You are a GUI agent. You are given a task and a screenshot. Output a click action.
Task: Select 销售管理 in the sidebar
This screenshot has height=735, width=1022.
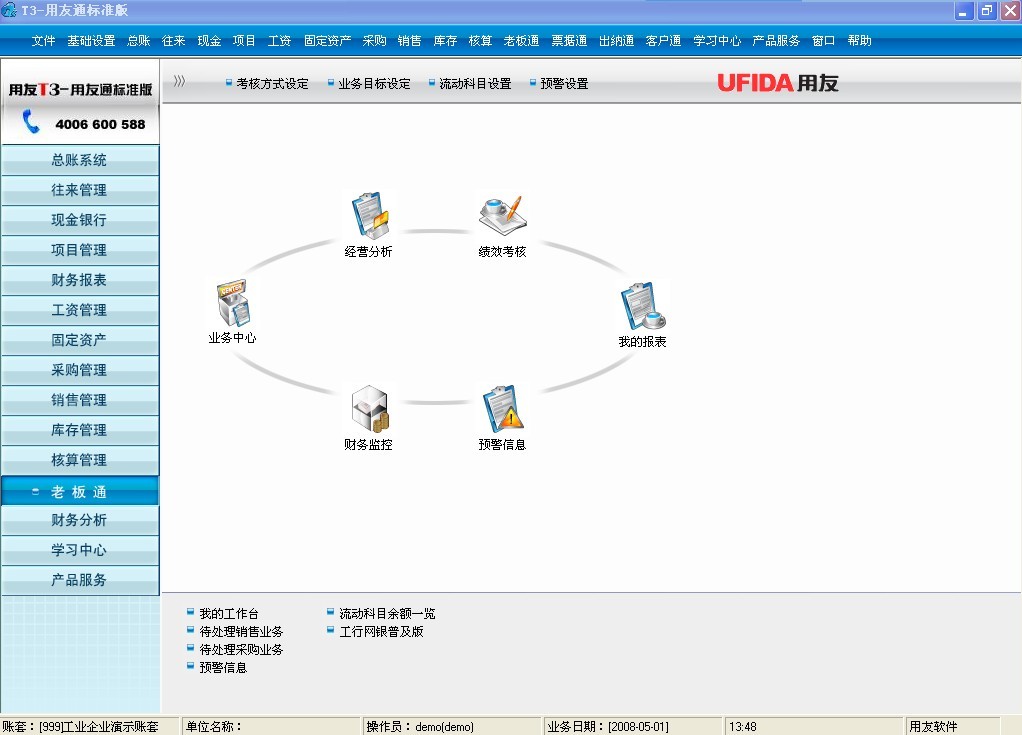click(x=80, y=399)
